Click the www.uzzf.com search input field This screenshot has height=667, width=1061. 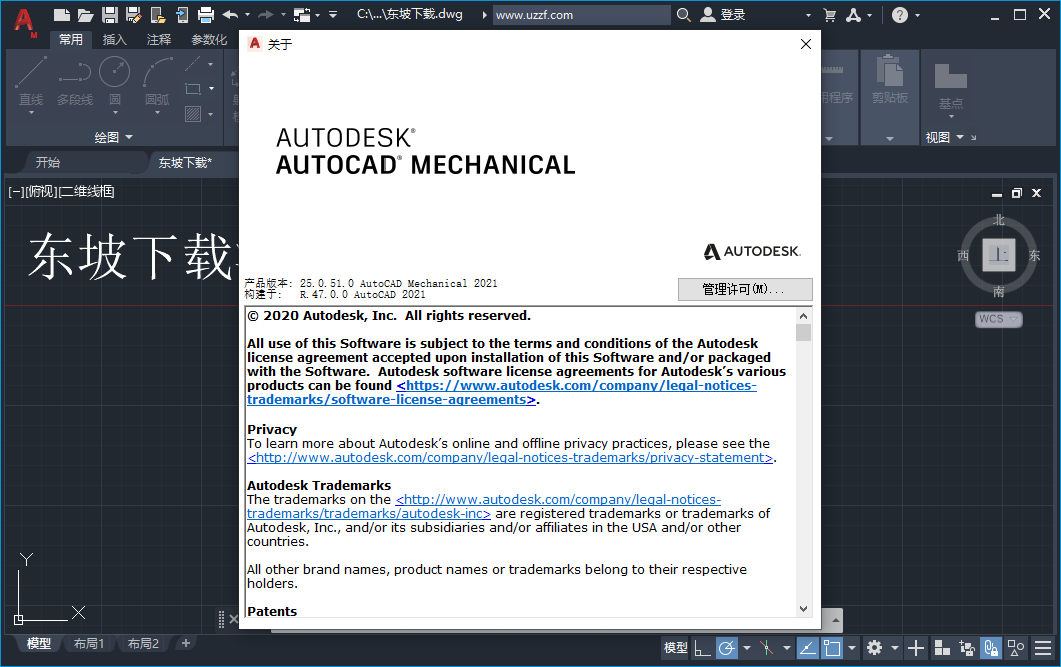[x=581, y=15]
